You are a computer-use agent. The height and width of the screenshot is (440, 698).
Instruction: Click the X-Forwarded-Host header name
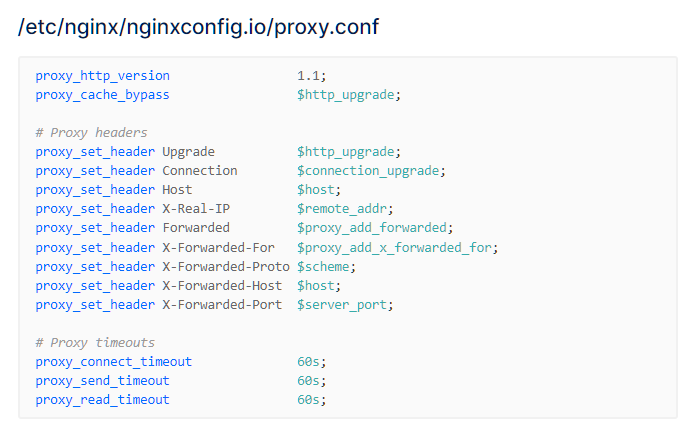click(x=222, y=286)
